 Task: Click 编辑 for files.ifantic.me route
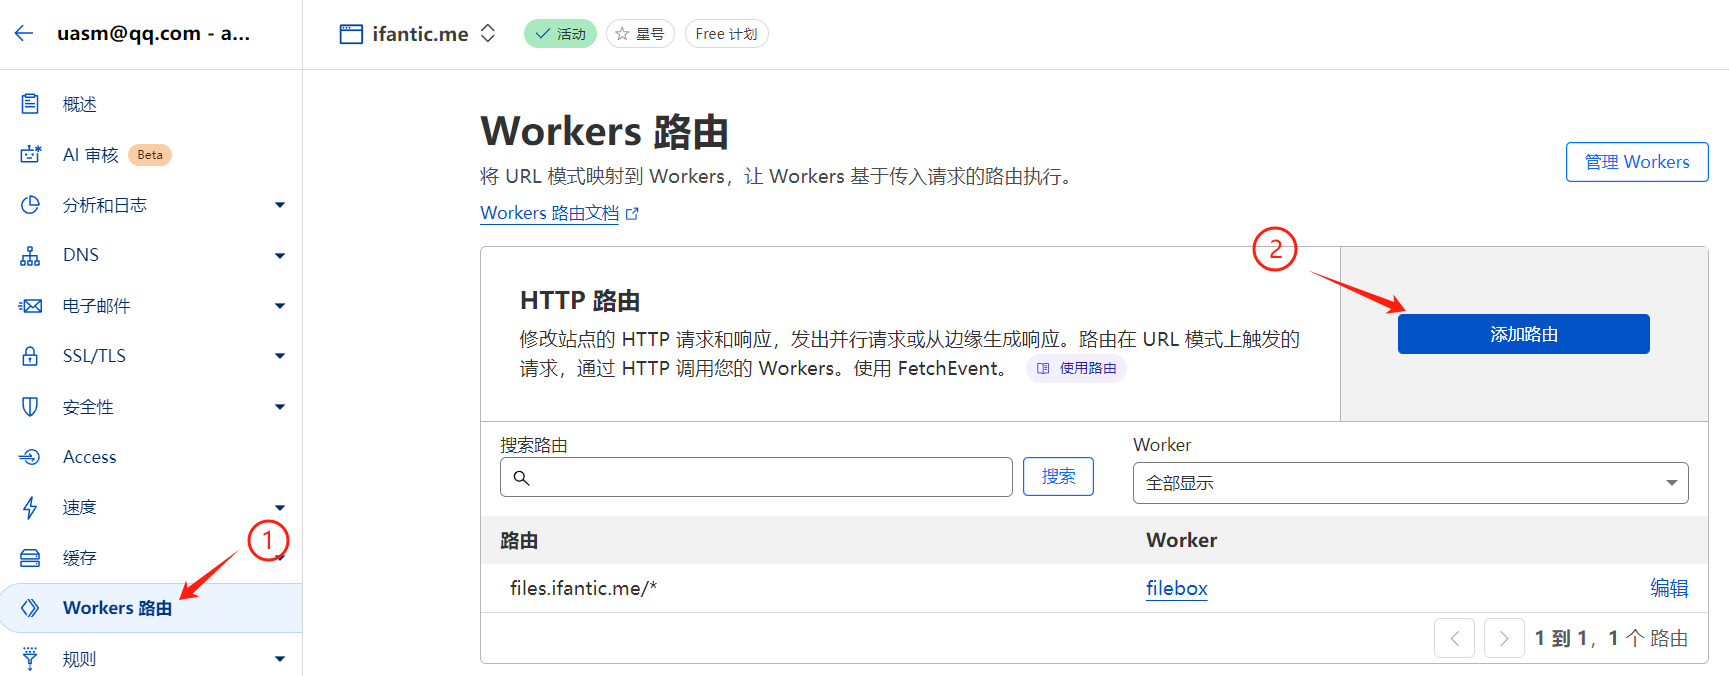click(x=1668, y=588)
